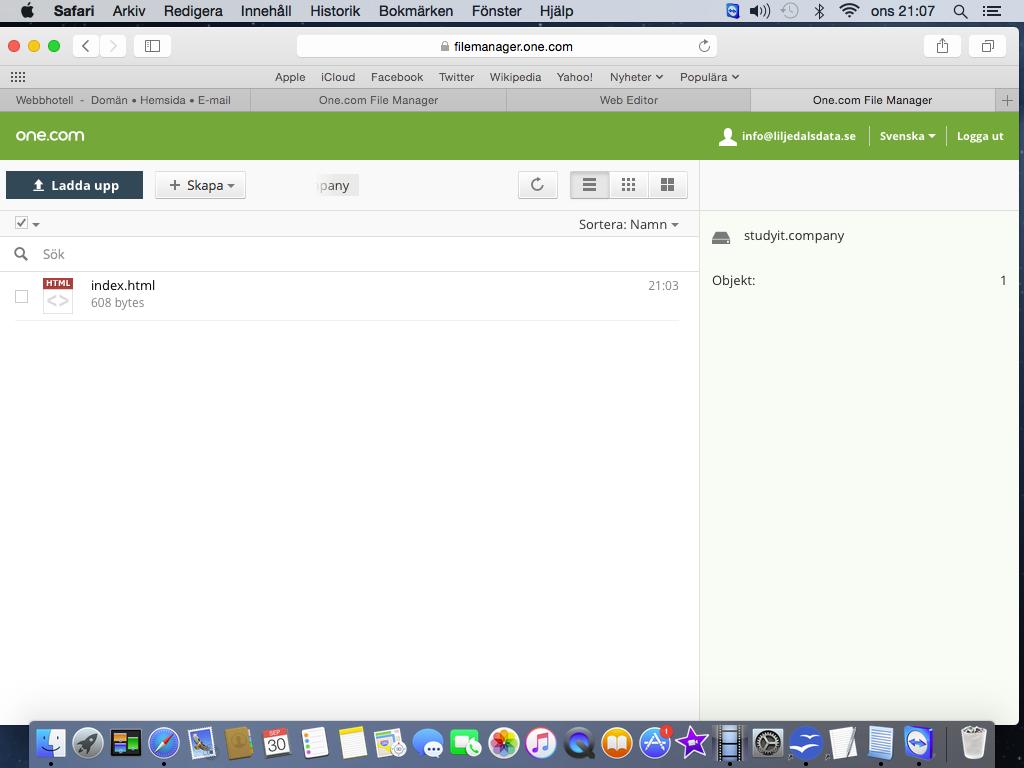Toggle the select-all checkbox
1024x768 pixels.
22,223
